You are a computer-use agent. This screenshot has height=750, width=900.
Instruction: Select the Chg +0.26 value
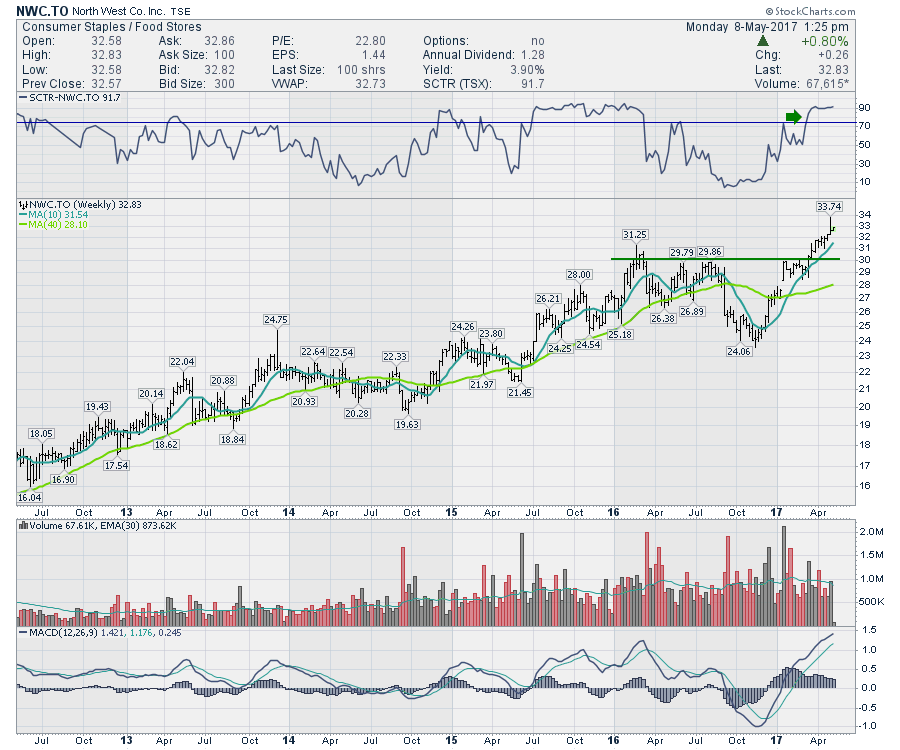pyautogui.click(x=832, y=55)
